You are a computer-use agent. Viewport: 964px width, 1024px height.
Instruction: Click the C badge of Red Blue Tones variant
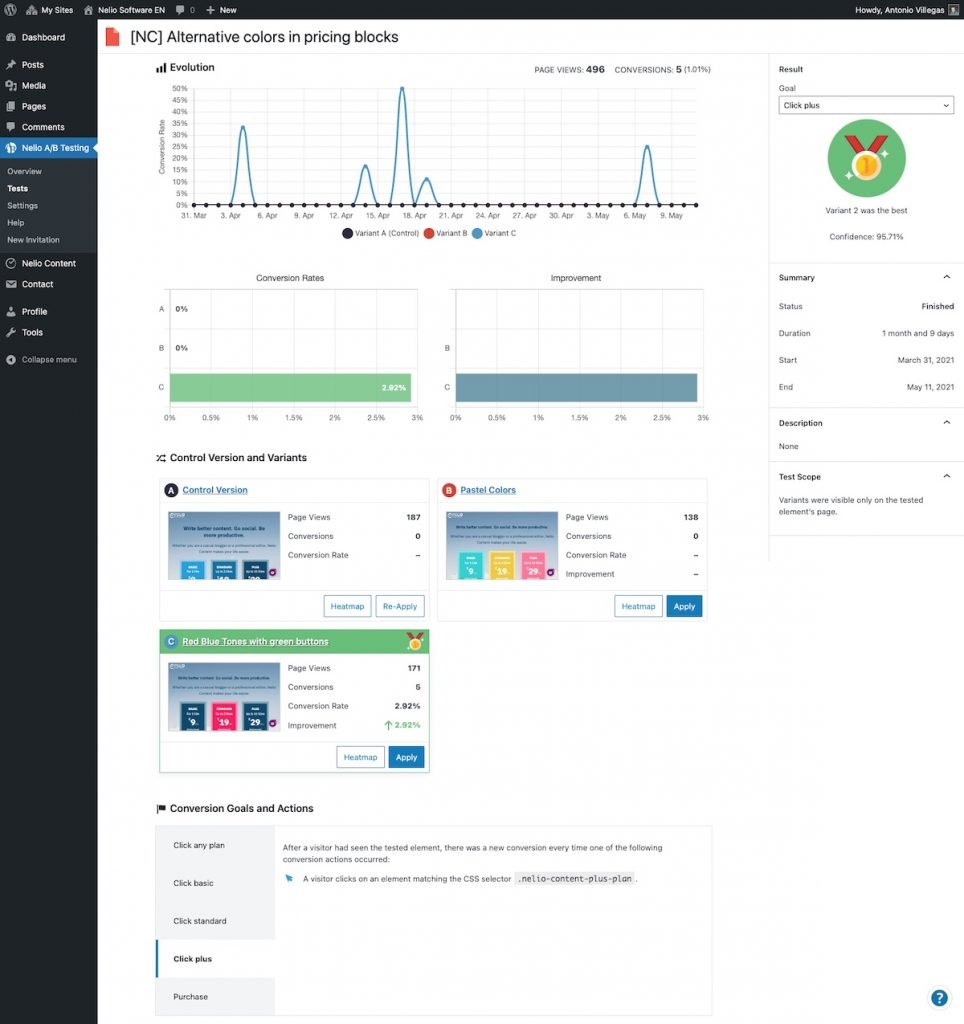(x=171, y=641)
